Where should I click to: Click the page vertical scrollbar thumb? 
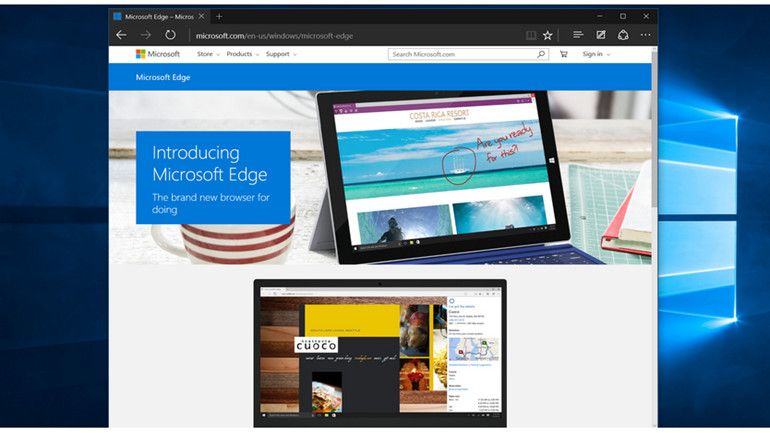(654, 129)
